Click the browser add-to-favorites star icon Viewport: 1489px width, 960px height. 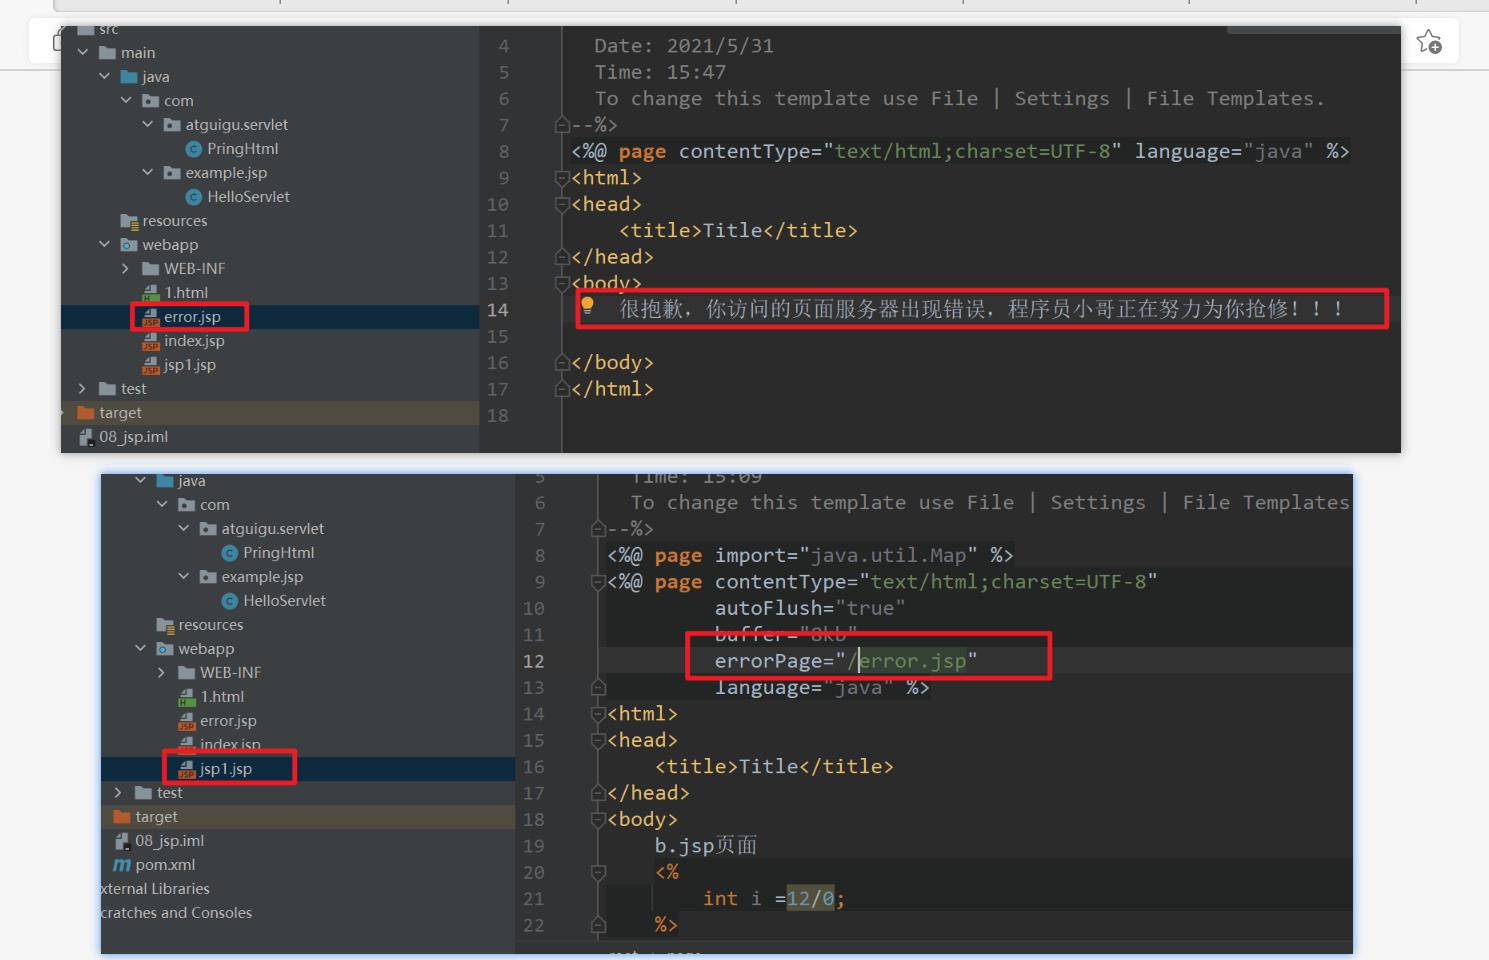tap(1429, 42)
